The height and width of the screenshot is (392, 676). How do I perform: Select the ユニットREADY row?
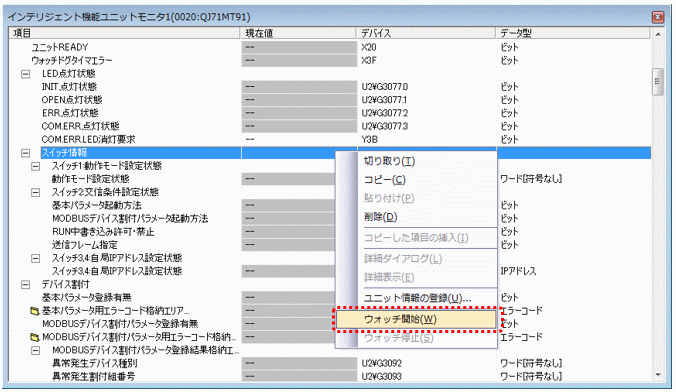click(x=59, y=47)
